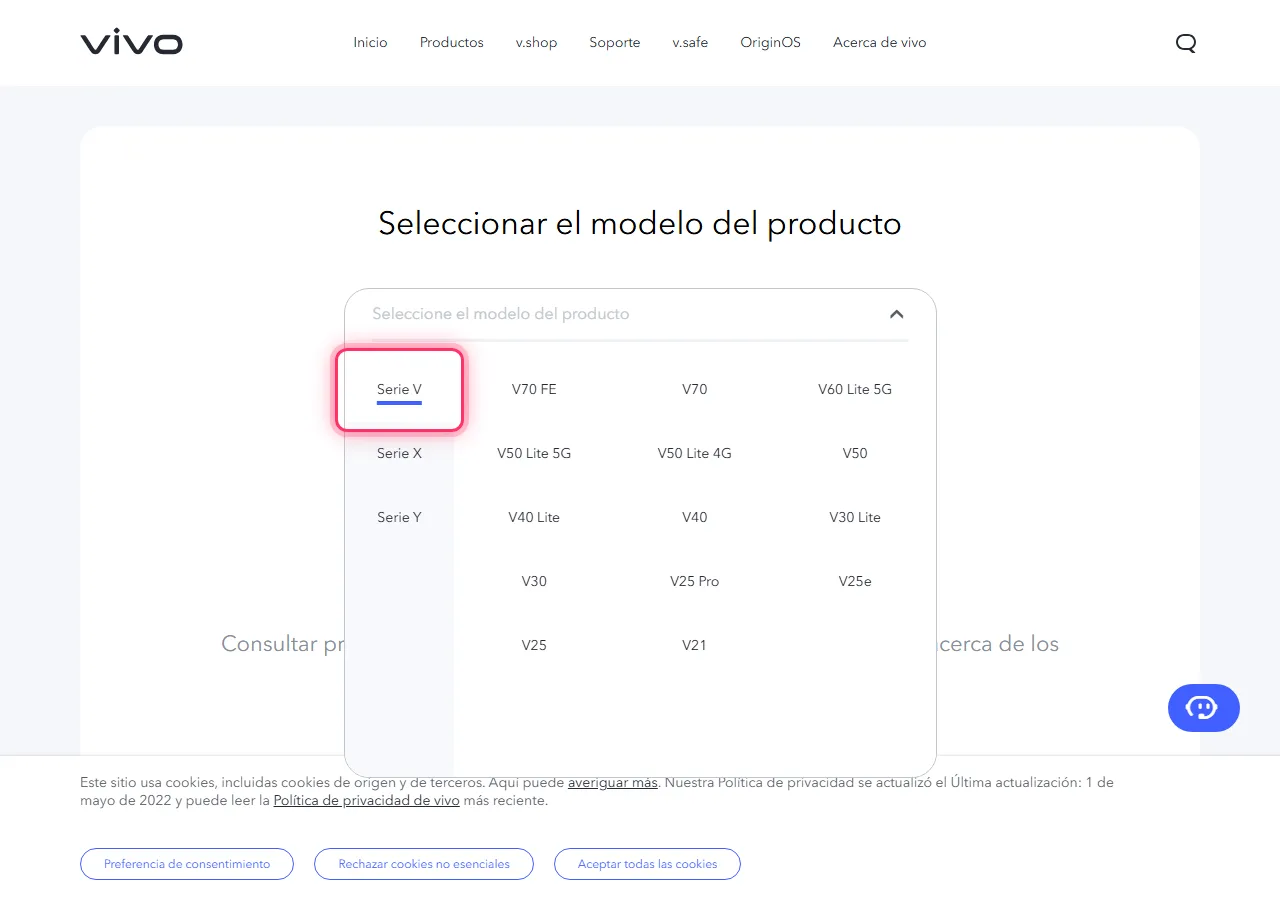Choose the V21 model
The width and height of the screenshot is (1280, 900).
point(695,646)
